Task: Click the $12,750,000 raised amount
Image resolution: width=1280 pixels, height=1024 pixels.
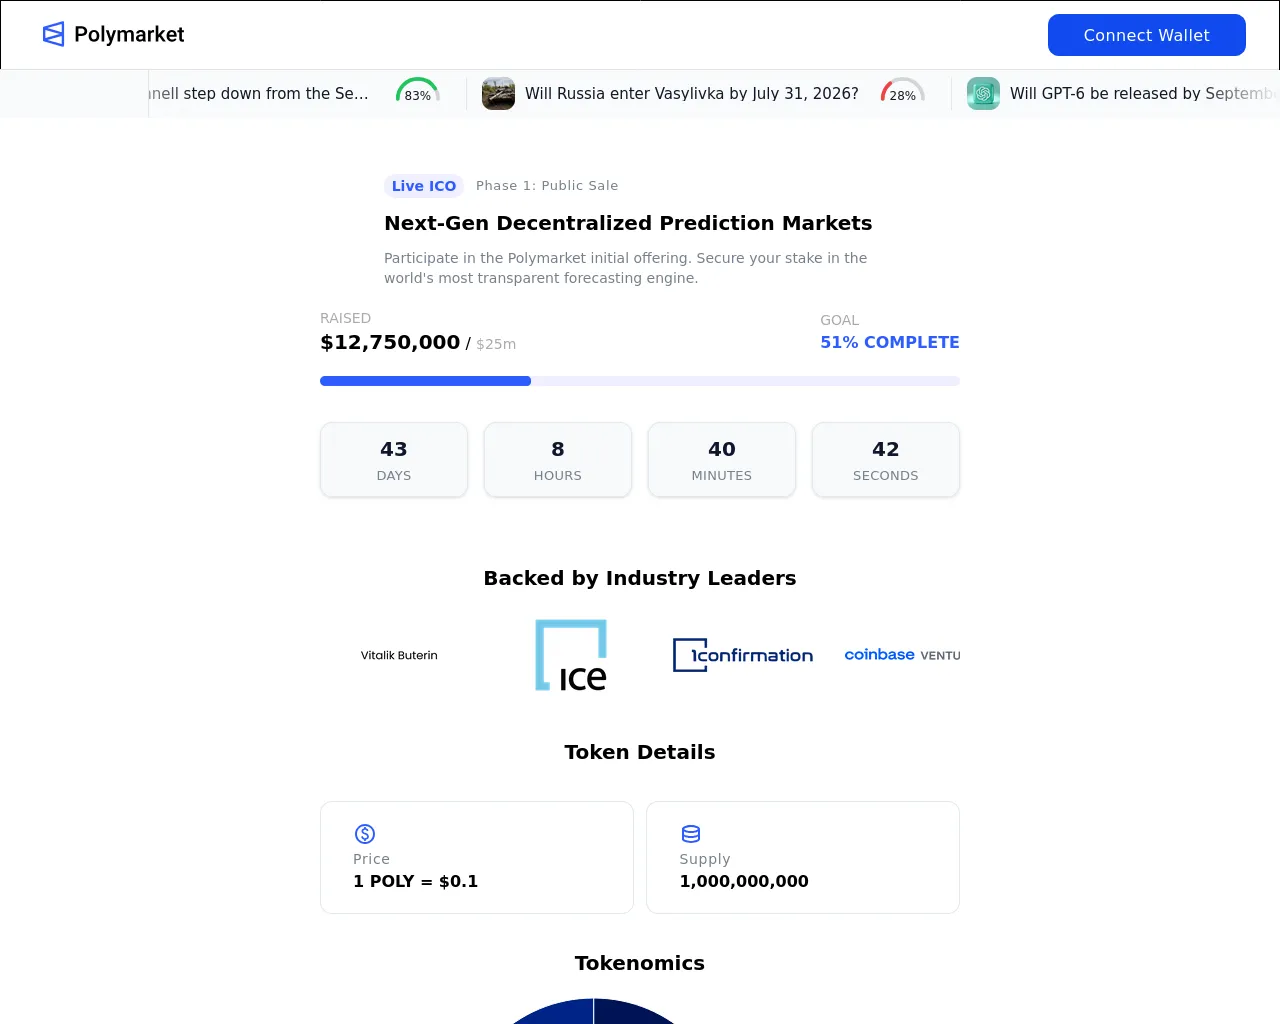Action: [390, 342]
